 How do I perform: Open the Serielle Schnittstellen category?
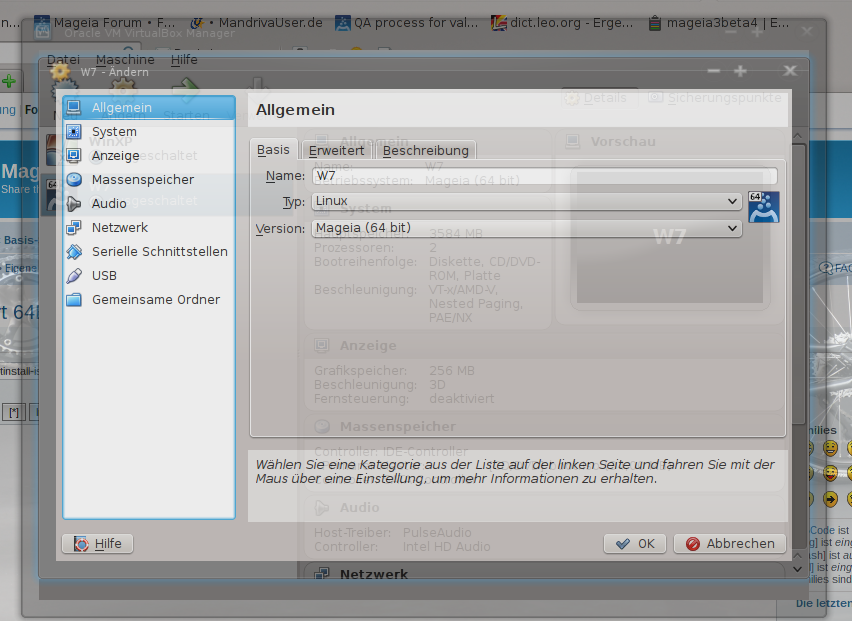pos(149,252)
